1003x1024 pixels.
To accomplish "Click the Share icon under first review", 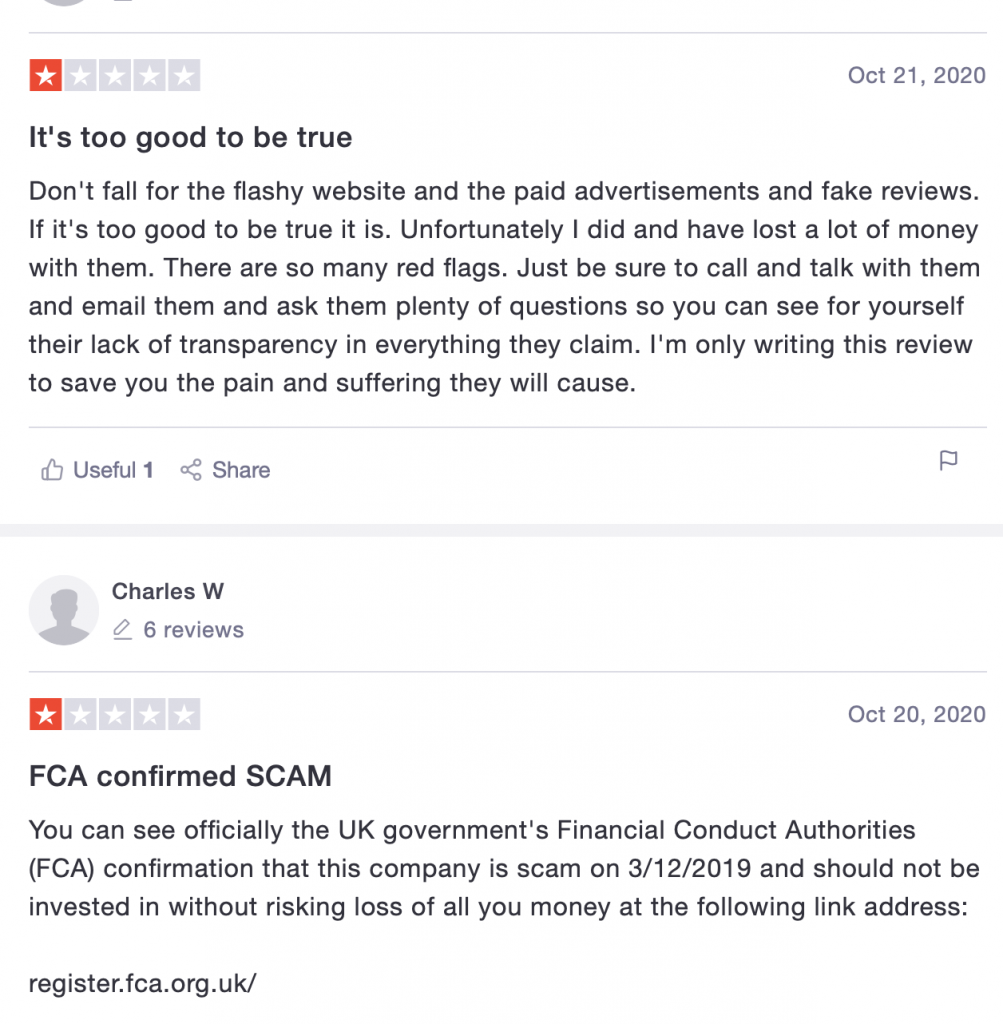I will (x=191, y=470).
